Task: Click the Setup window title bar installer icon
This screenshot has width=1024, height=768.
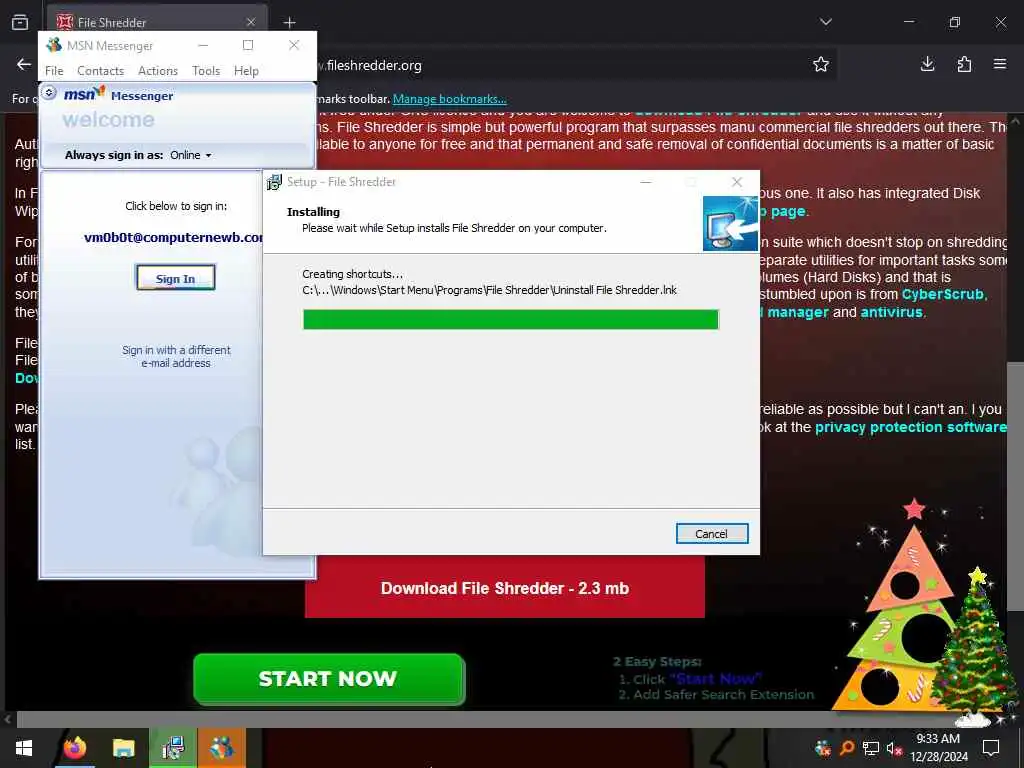Action: point(274,182)
